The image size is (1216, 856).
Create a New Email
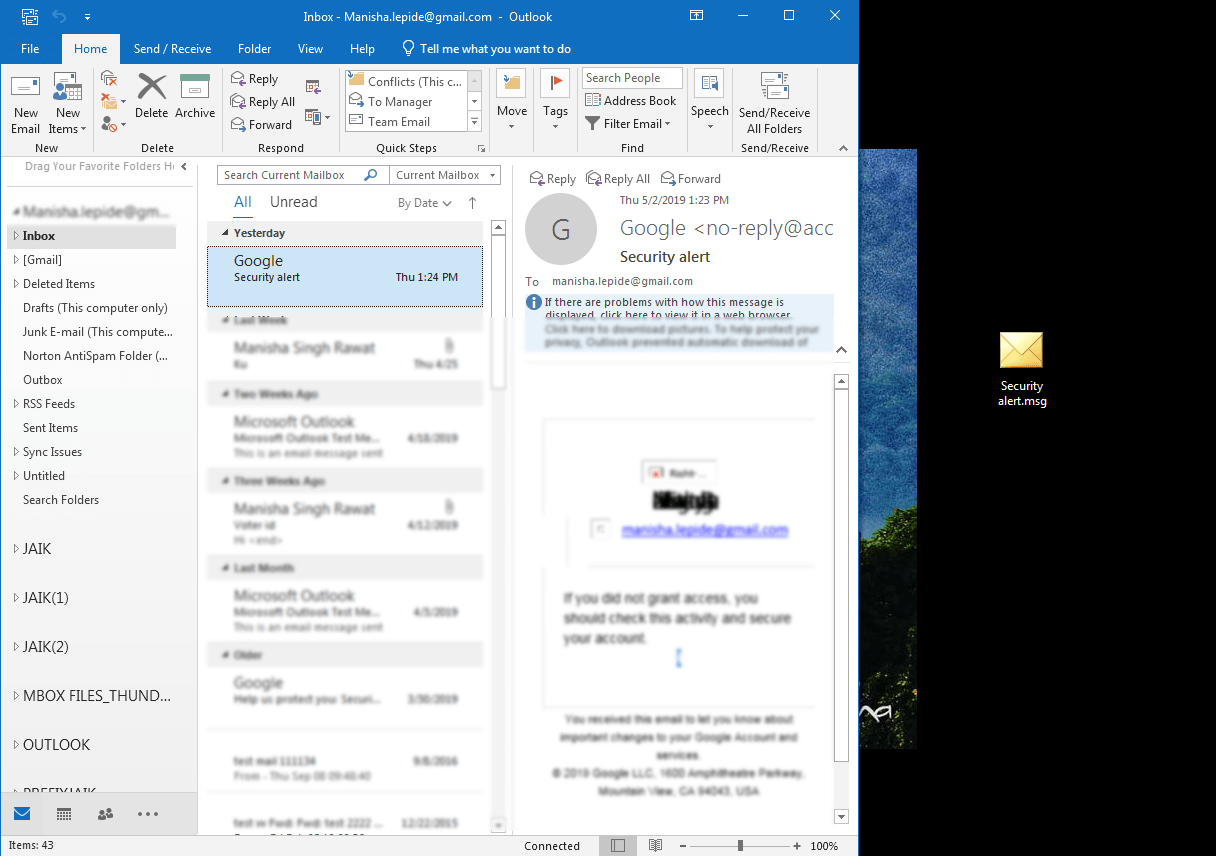click(26, 104)
